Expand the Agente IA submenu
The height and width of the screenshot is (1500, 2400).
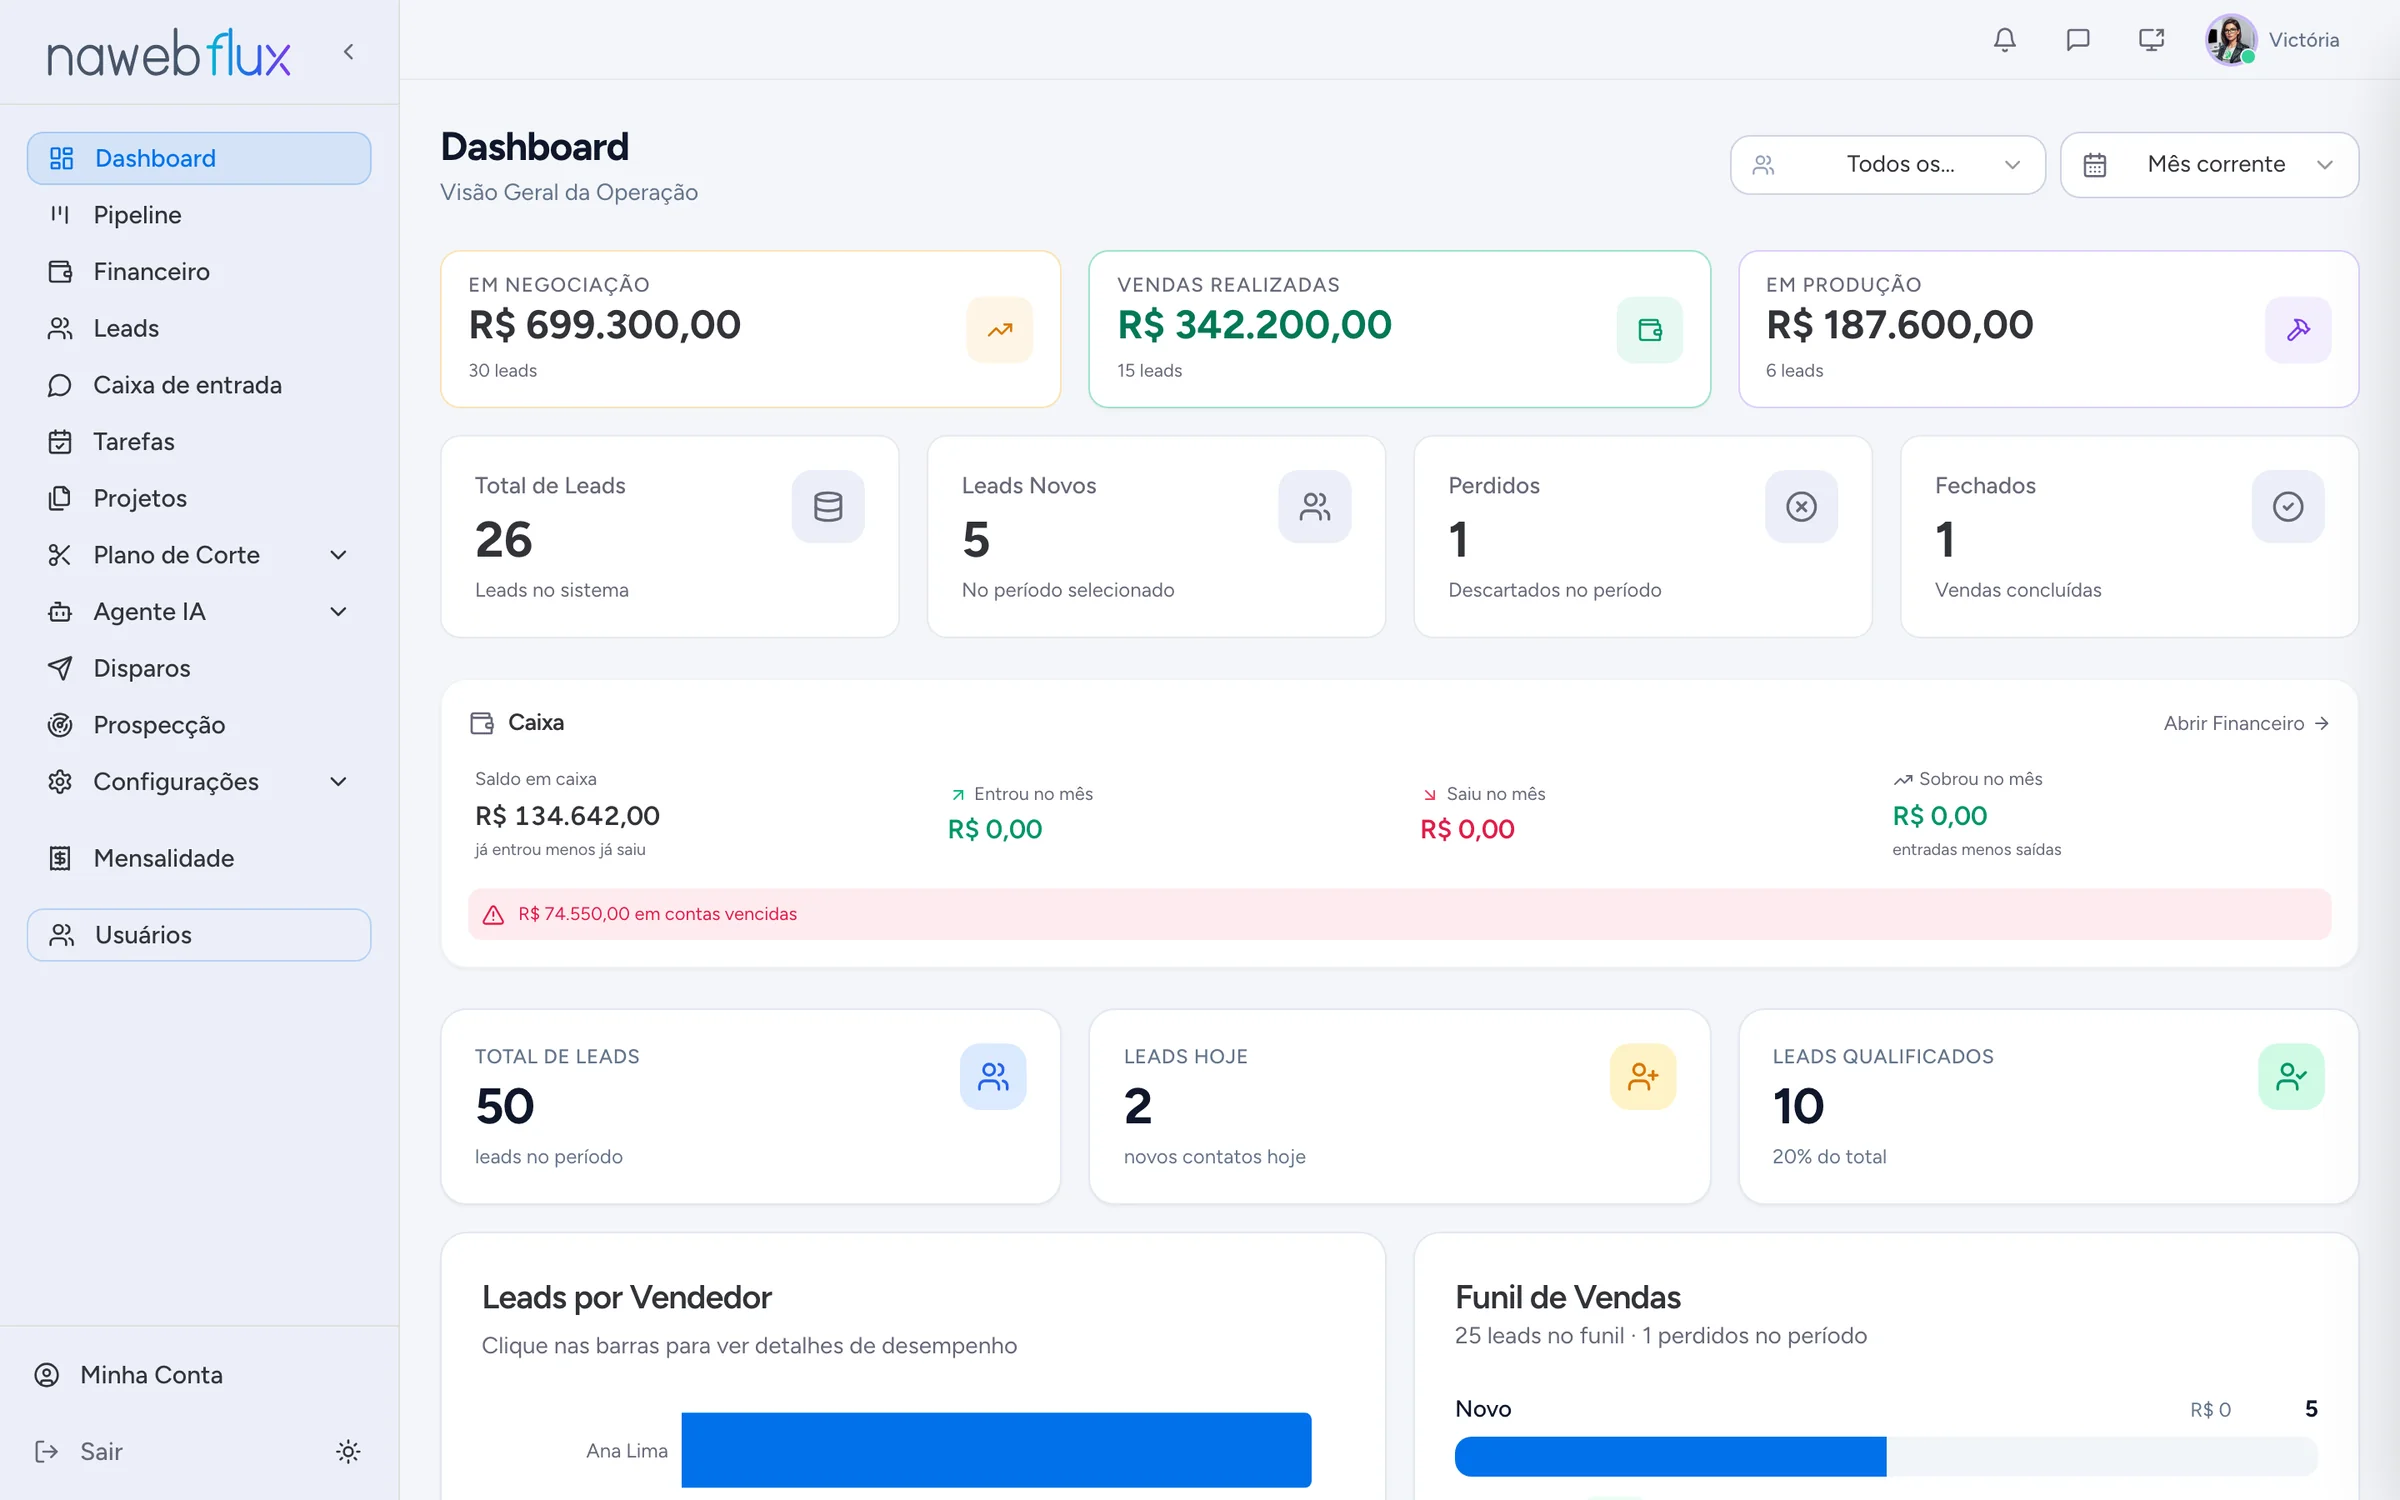point(338,611)
